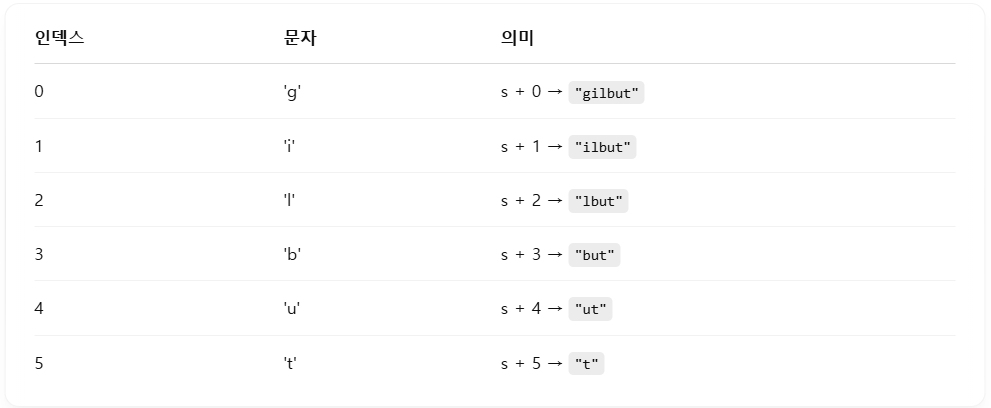Click the index 0 cell
Screen dimensions: 991x408
click(39, 92)
